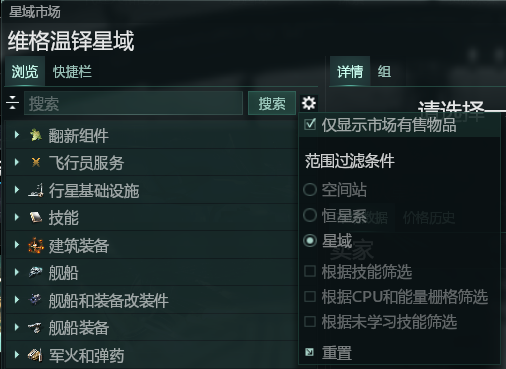506x369 pixels.
Task: Expand the 舰船装备 tree category
Action: click(x=17, y=327)
